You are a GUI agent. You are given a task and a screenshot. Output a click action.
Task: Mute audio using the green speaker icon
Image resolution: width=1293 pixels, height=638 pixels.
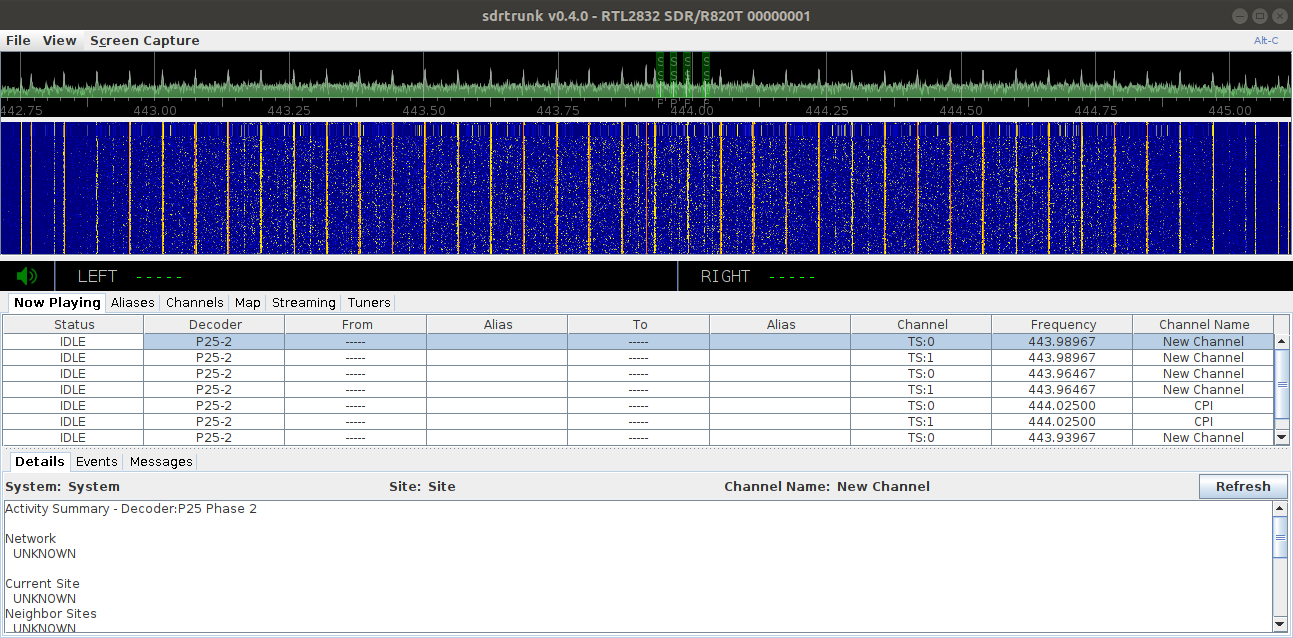(27, 276)
